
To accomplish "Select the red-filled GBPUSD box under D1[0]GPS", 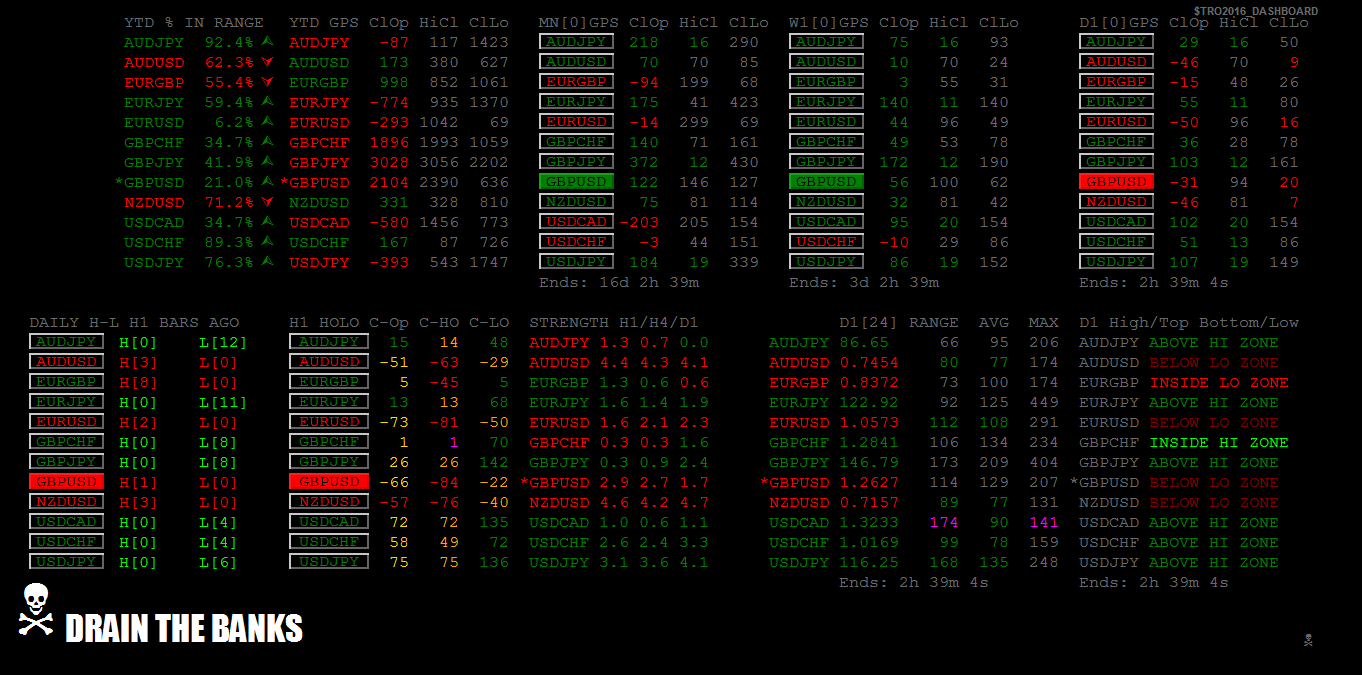I will 1116,182.
